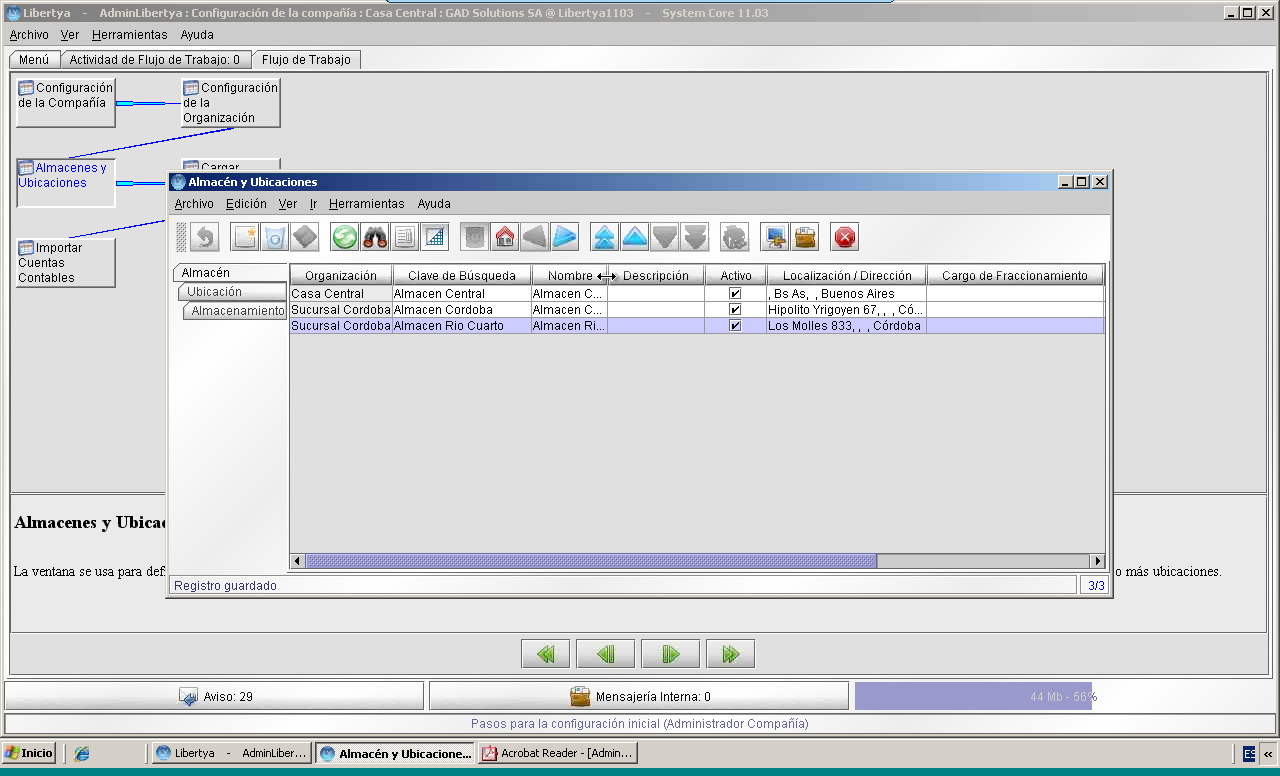Viewport: 1280px width, 776px height.
Task: Open Edición menu in Almacén y Ubicaciones window
Action: click(x=246, y=204)
